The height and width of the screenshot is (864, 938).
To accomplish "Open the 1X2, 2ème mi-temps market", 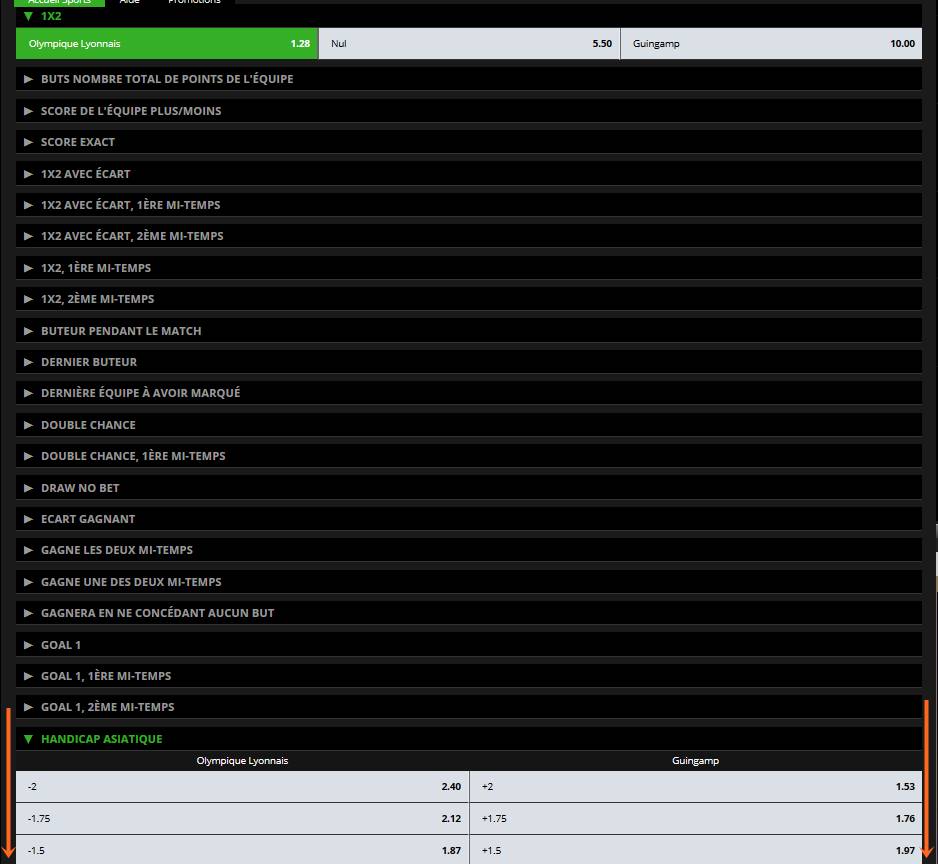I will 468,299.
